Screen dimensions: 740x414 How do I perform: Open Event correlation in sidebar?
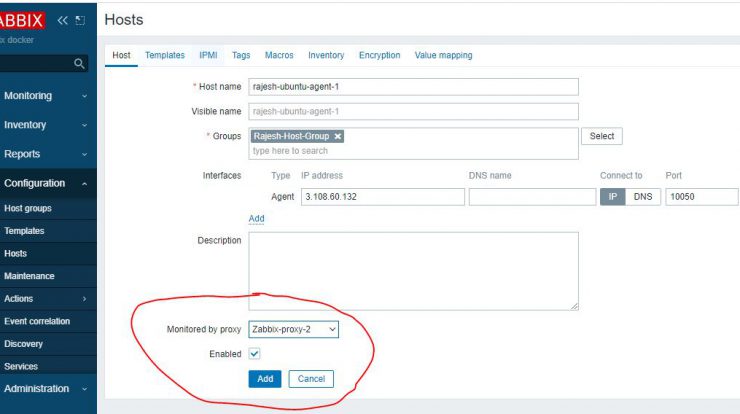37,321
